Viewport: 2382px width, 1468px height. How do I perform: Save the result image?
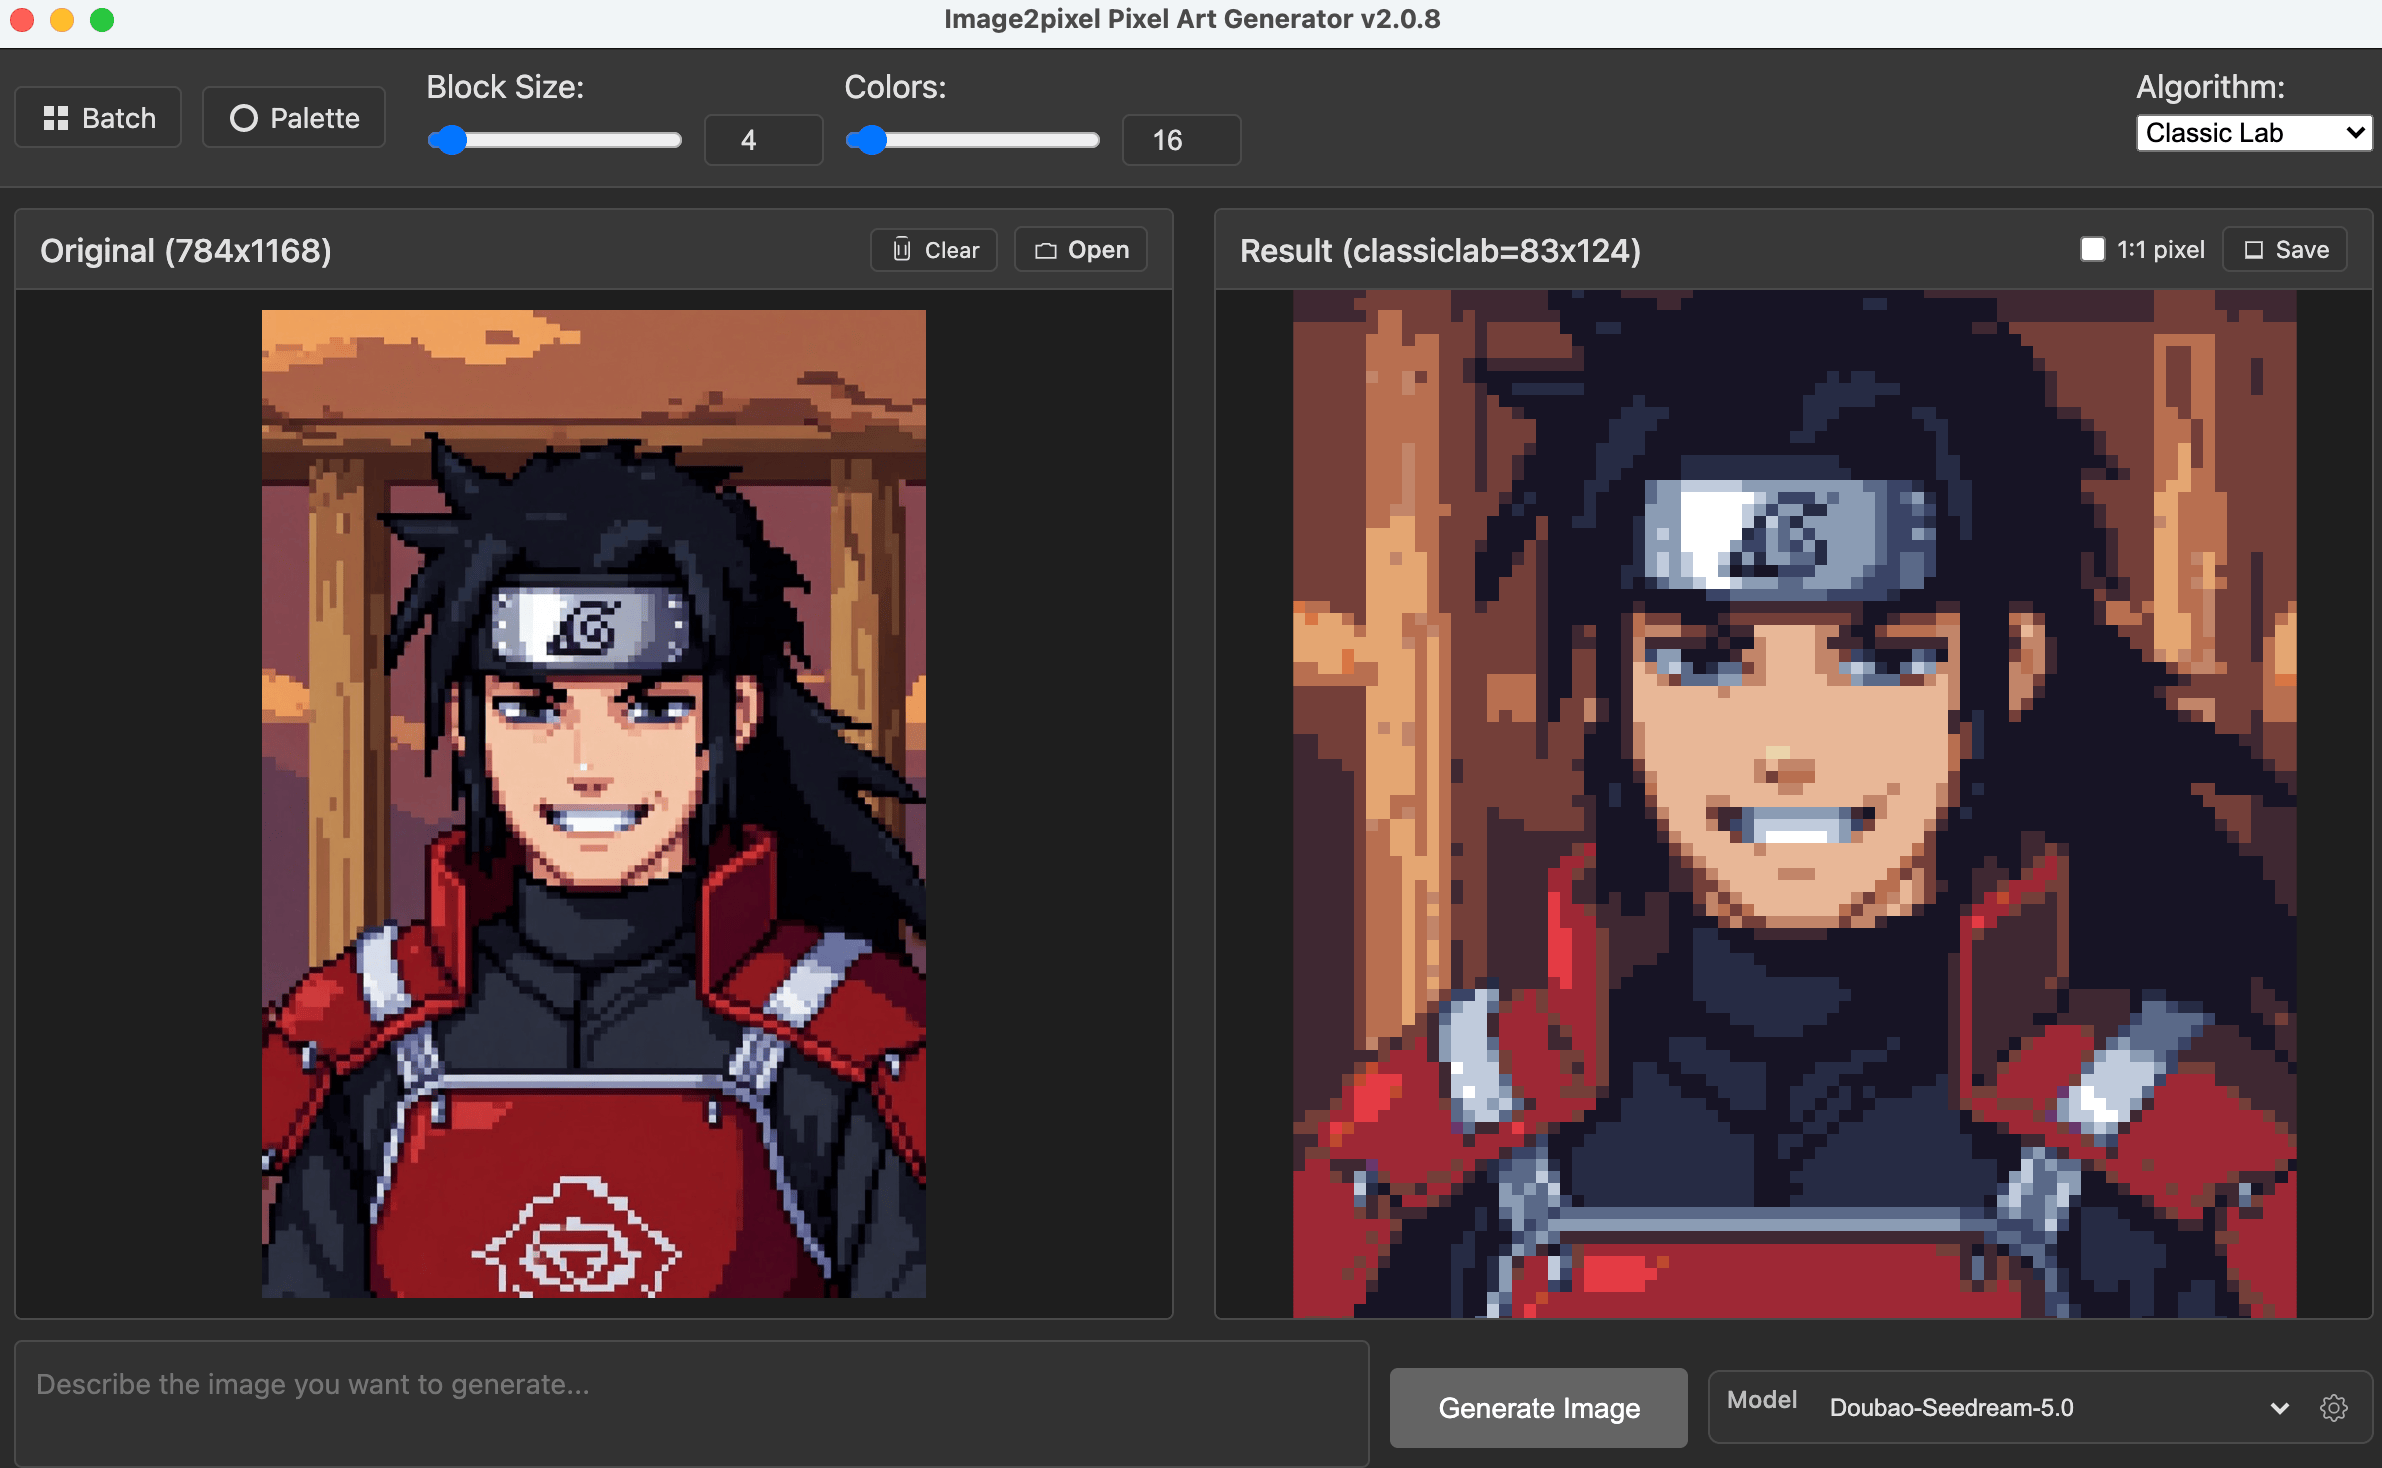(x=2285, y=250)
